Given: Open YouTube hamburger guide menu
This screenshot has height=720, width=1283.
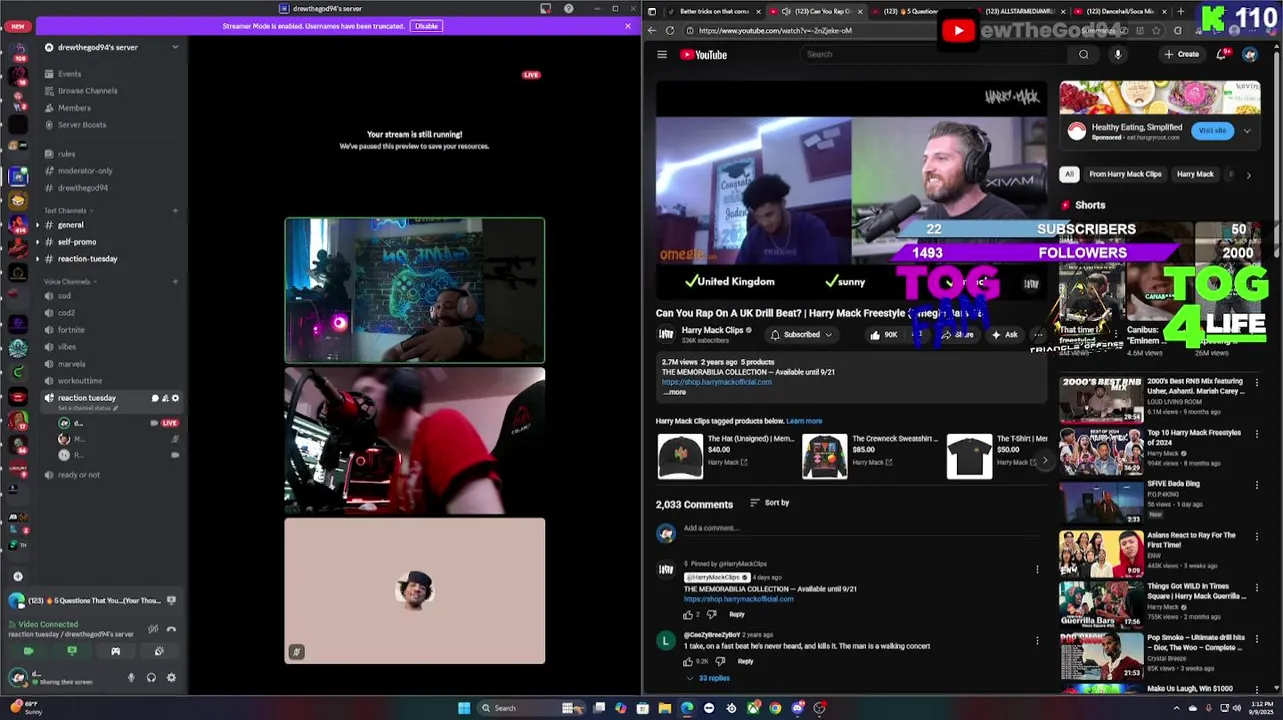Looking at the screenshot, I should [662, 55].
